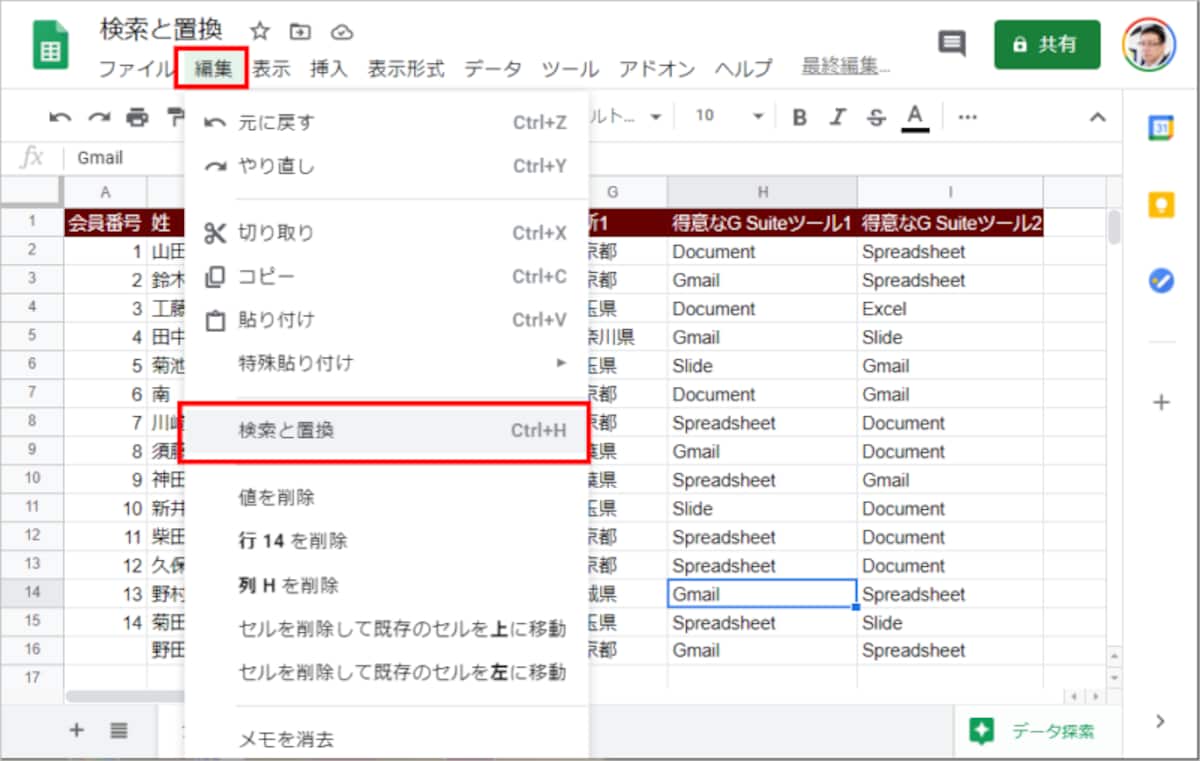The width and height of the screenshot is (1200, 761).
Task: Toggle strikethrough formatting
Action: tap(877, 117)
